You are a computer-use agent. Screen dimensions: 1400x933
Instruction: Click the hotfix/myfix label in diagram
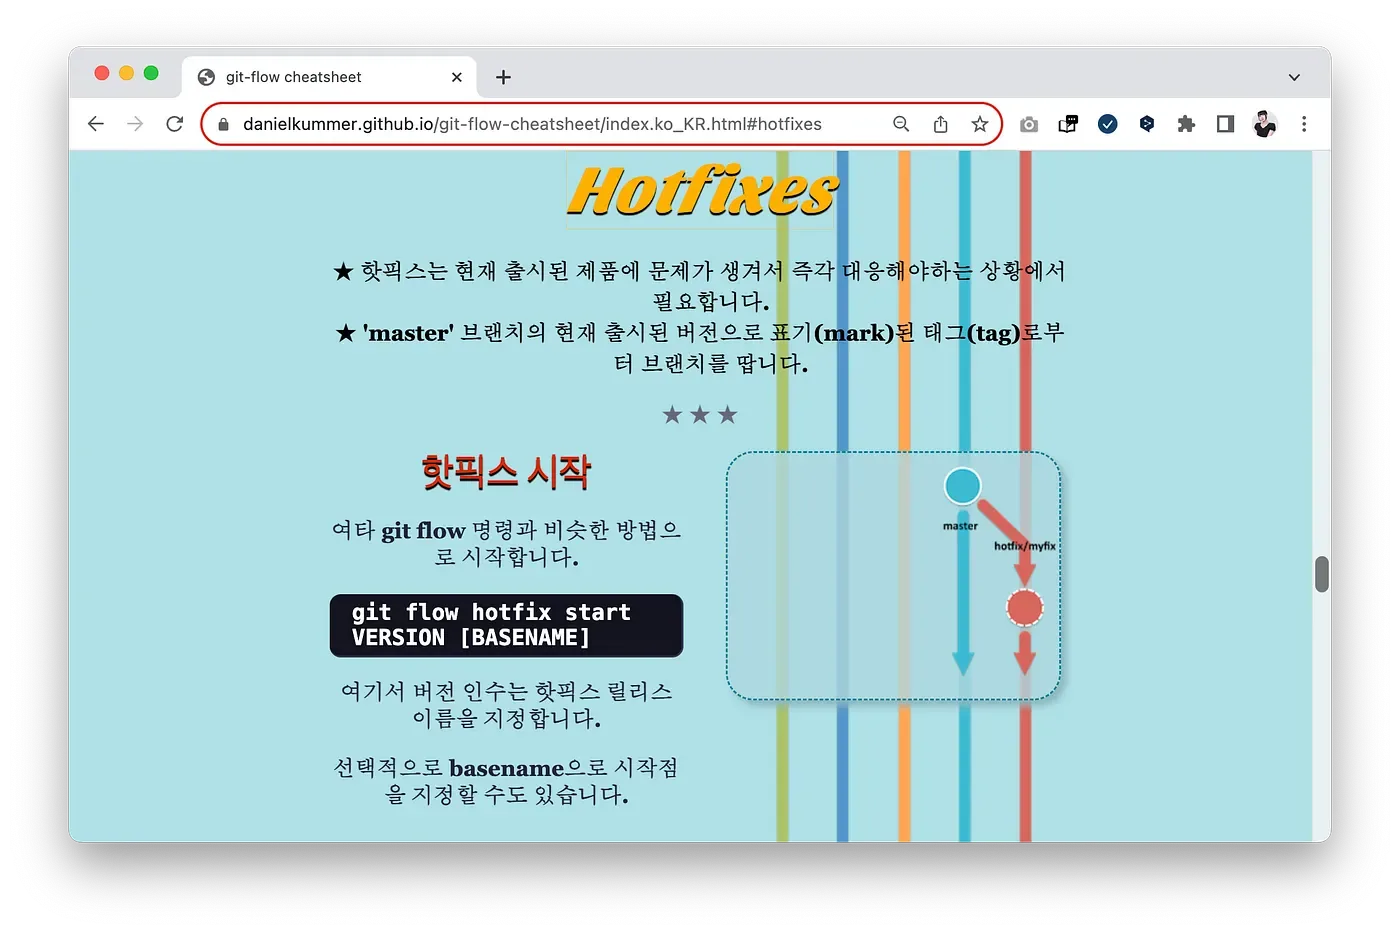1025,546
